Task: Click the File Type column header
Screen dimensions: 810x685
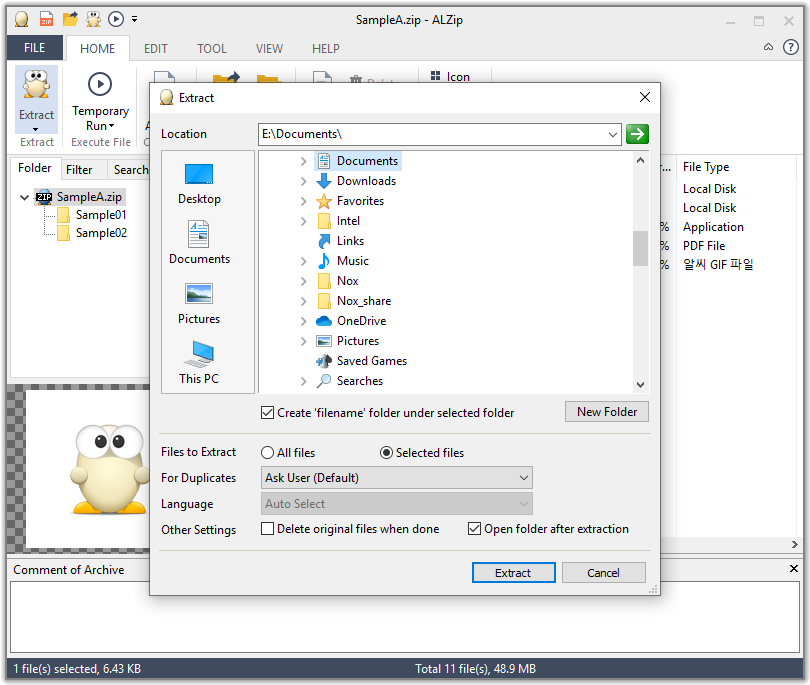Action: tap(706, 167)
